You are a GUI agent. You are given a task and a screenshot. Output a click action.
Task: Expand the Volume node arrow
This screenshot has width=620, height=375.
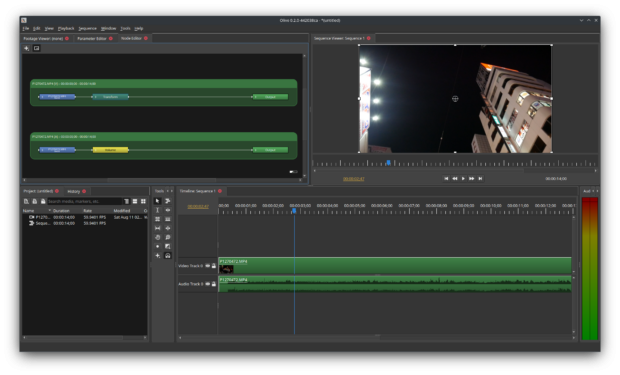pos(95,150)
